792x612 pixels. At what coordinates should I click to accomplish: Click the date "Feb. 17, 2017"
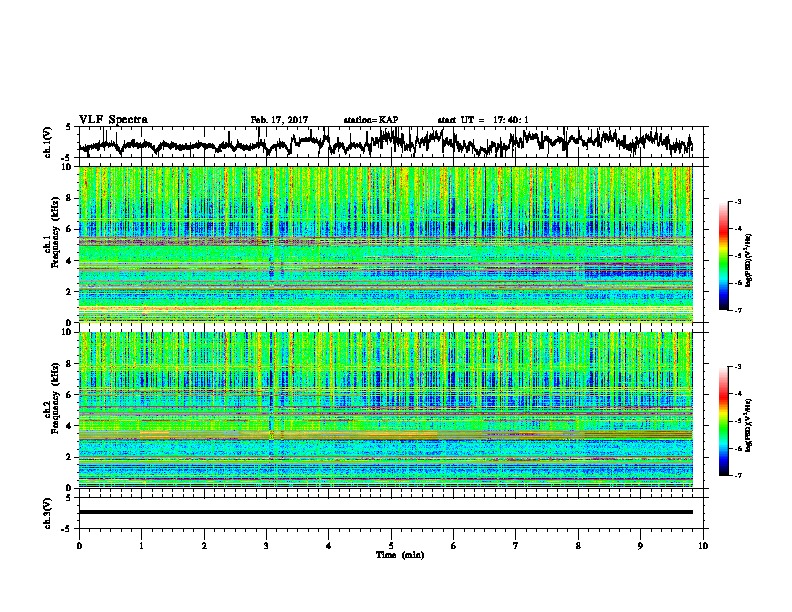(x=279, y=120)
